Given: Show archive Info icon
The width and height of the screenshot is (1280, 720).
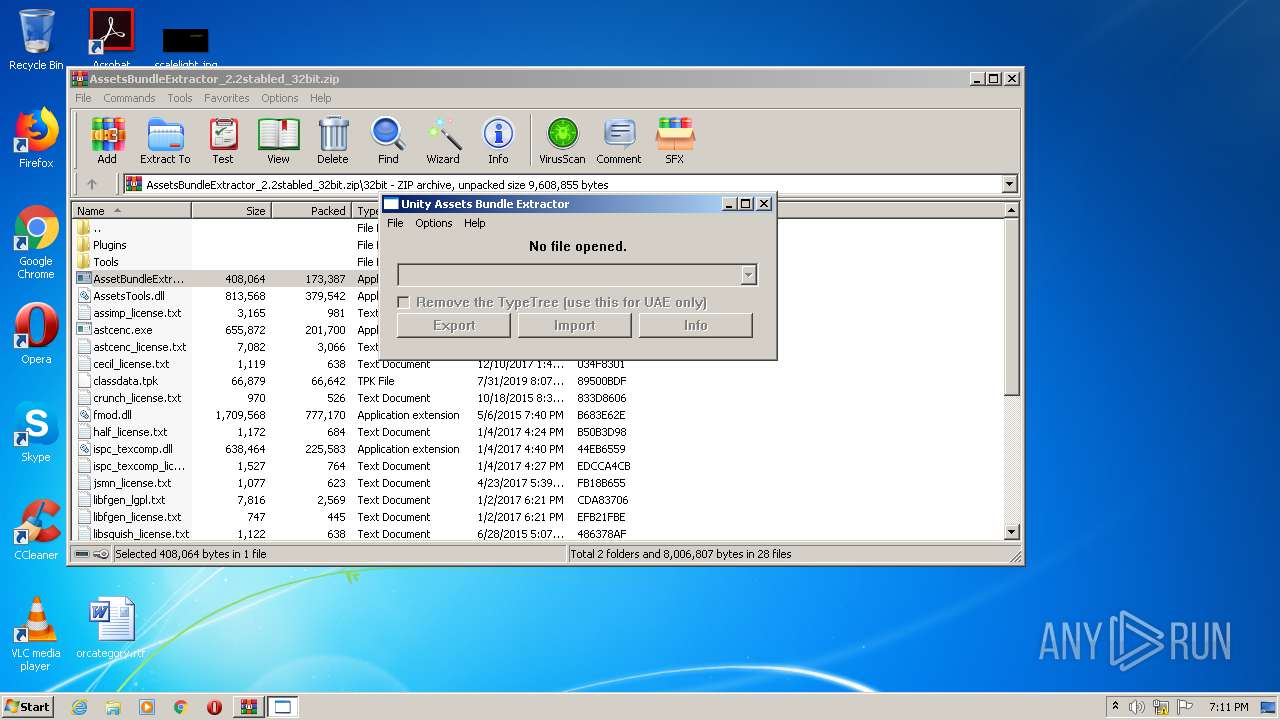Looking at the screenshot, I should click(x=498, y=140).
